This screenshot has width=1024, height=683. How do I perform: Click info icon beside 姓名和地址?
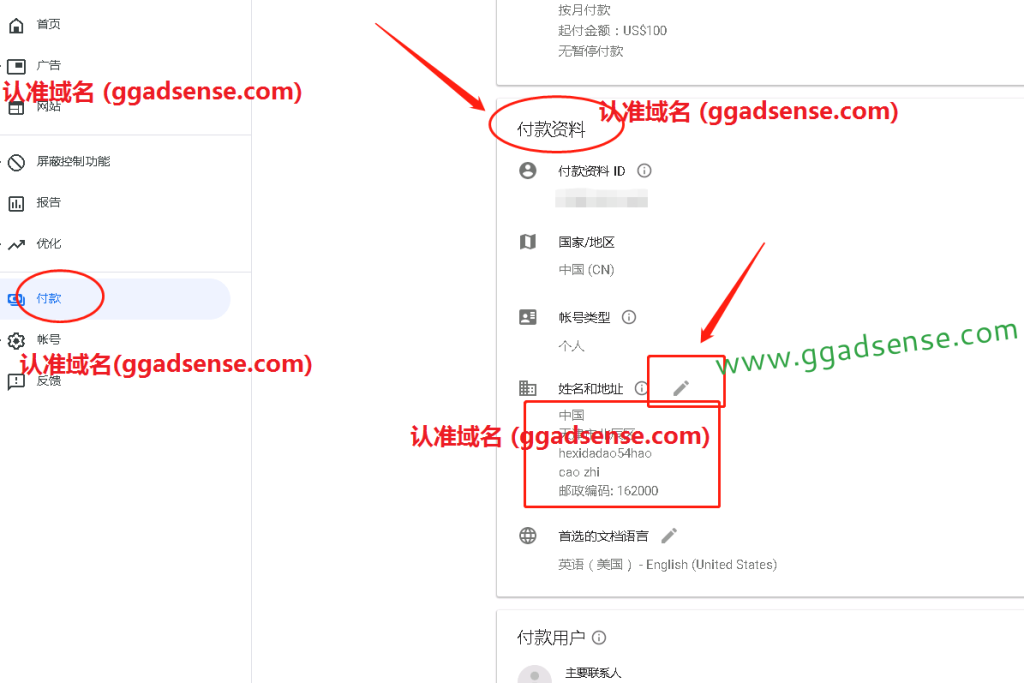click(641, 389)
